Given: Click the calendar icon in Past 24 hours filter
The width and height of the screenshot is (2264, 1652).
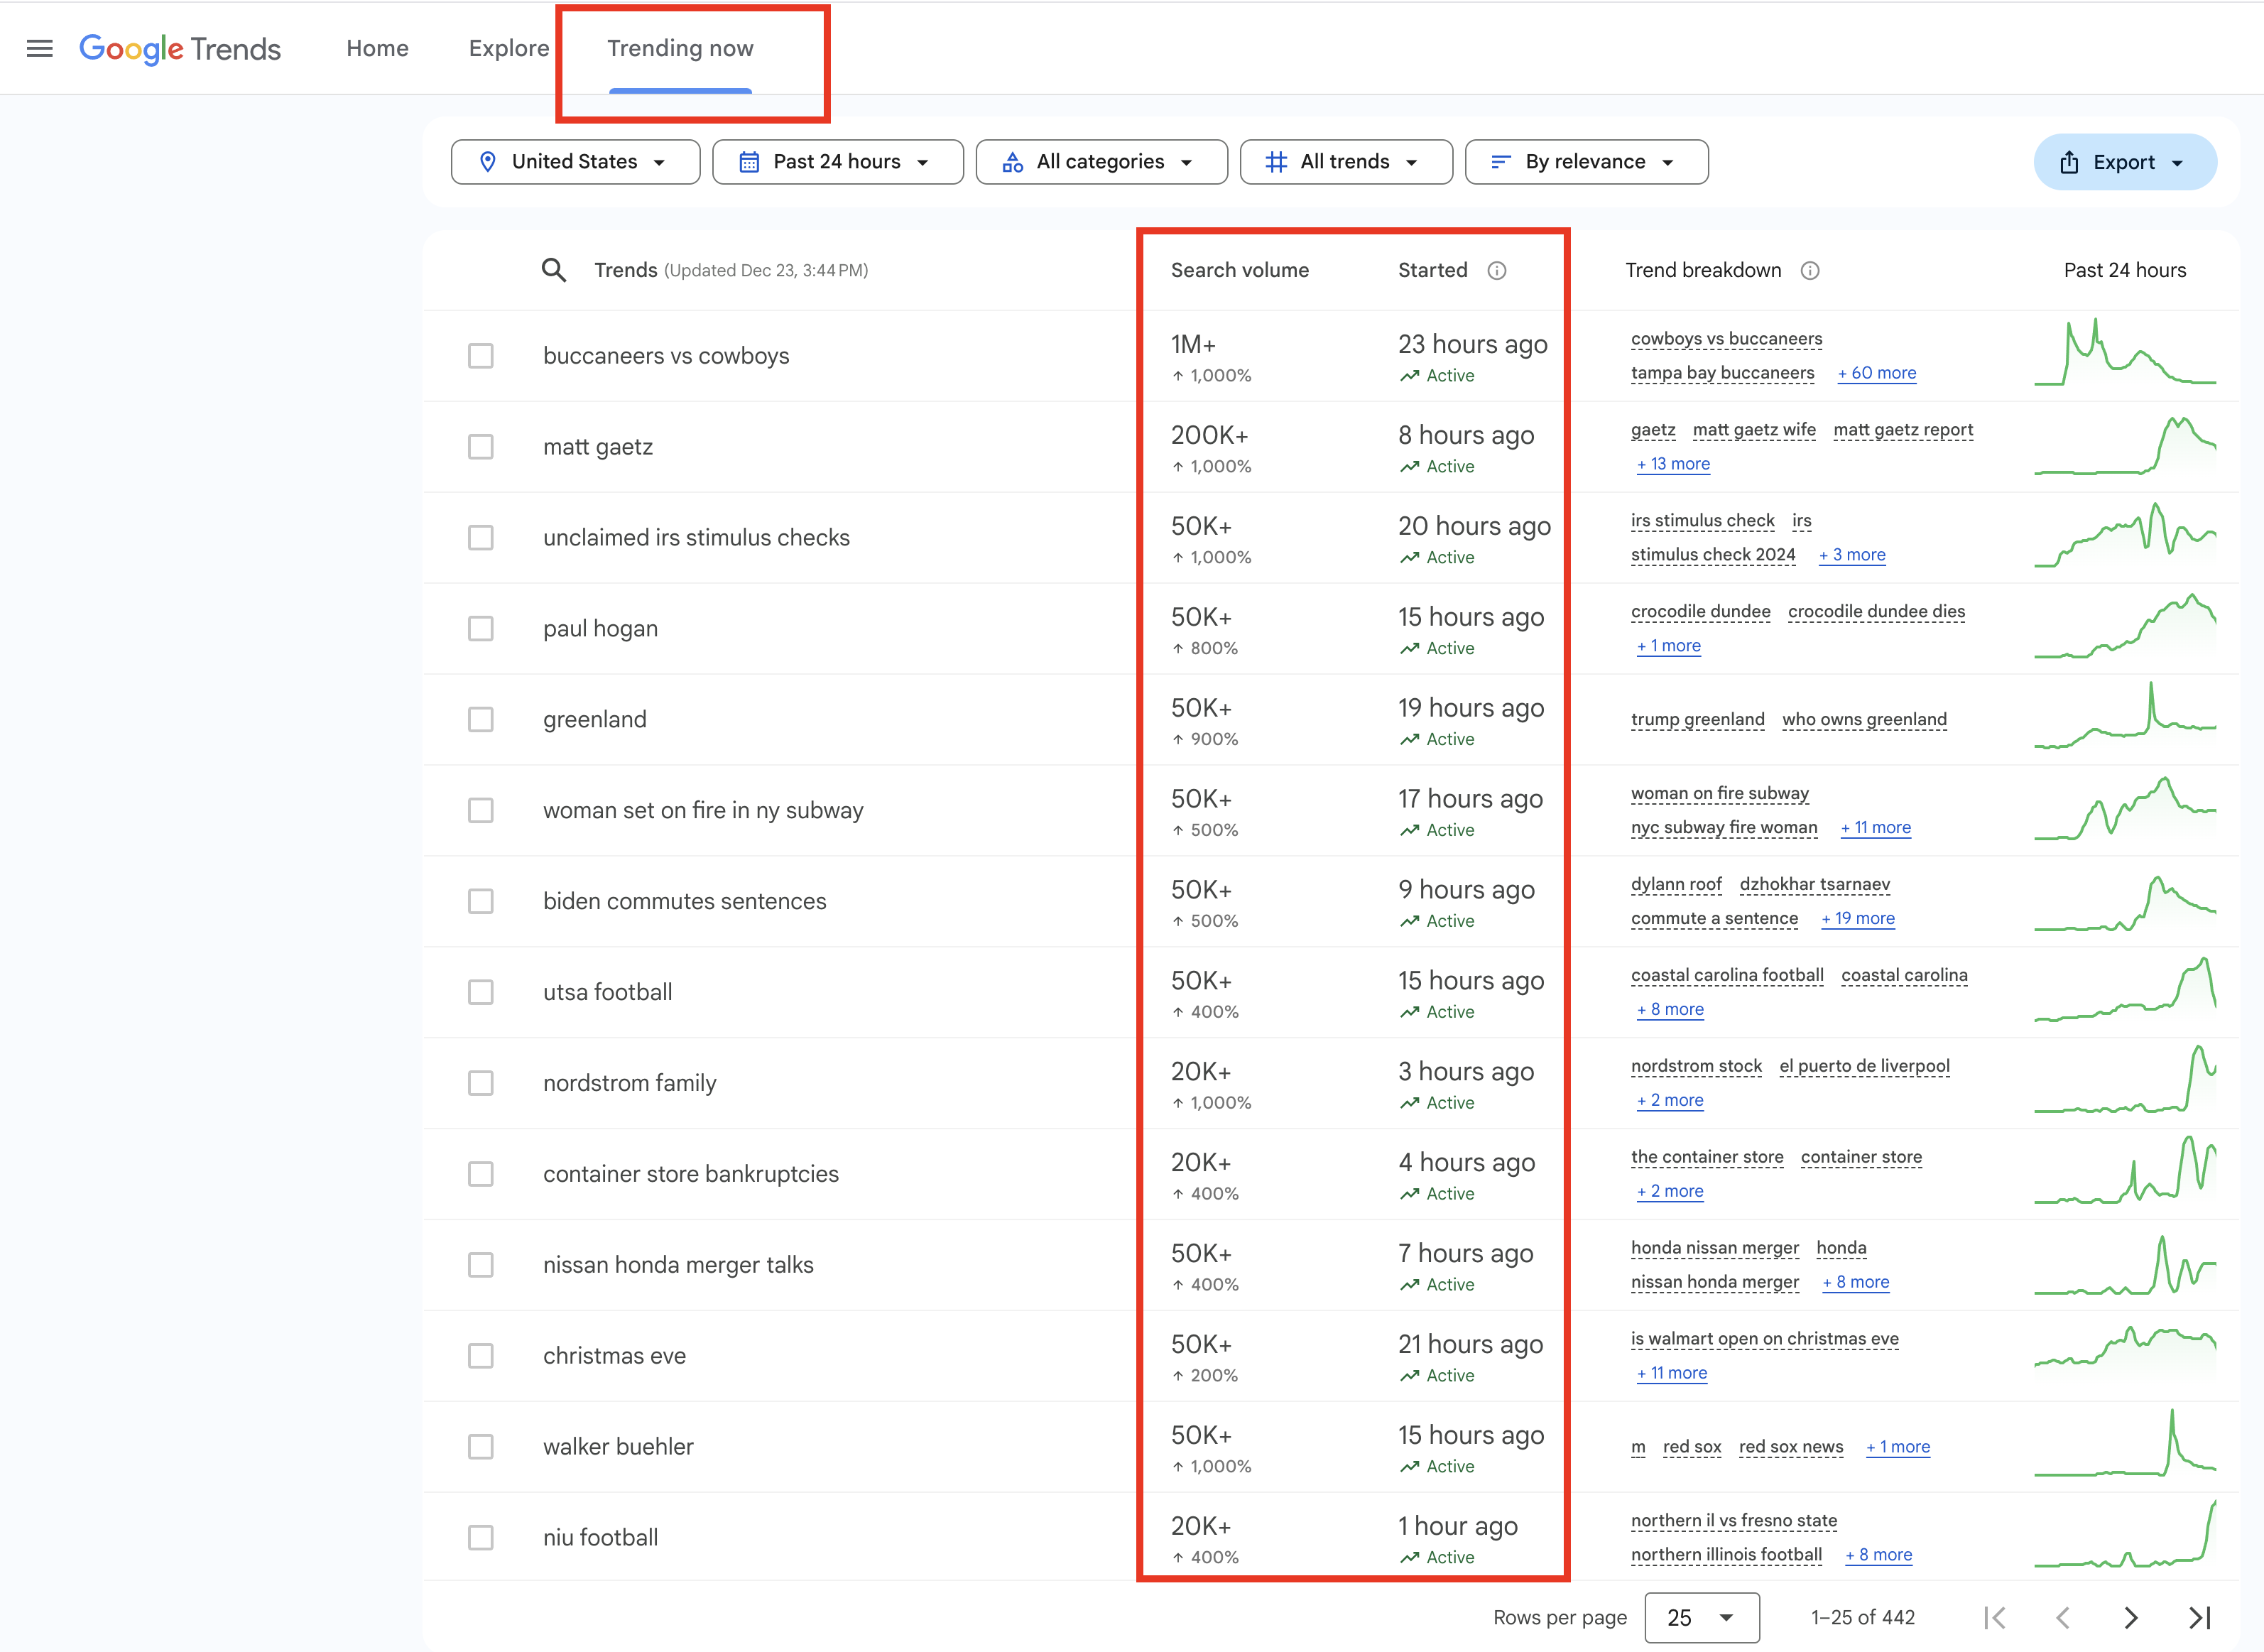Looking at the screenshot, I should [x=749, y=162].
